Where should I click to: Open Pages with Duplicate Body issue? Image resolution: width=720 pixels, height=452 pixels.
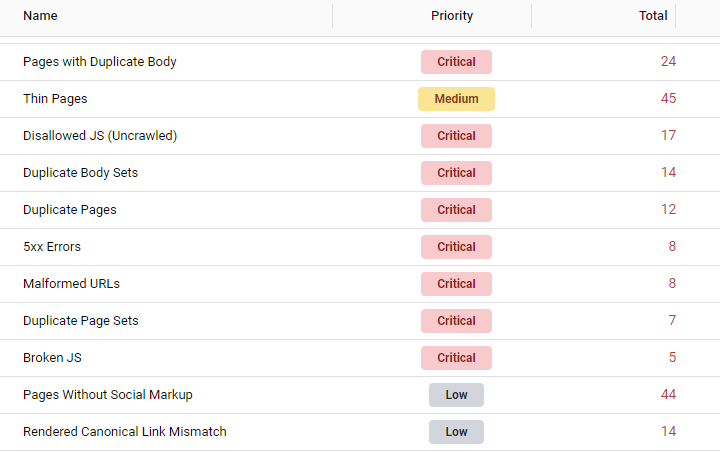(100, 62)
